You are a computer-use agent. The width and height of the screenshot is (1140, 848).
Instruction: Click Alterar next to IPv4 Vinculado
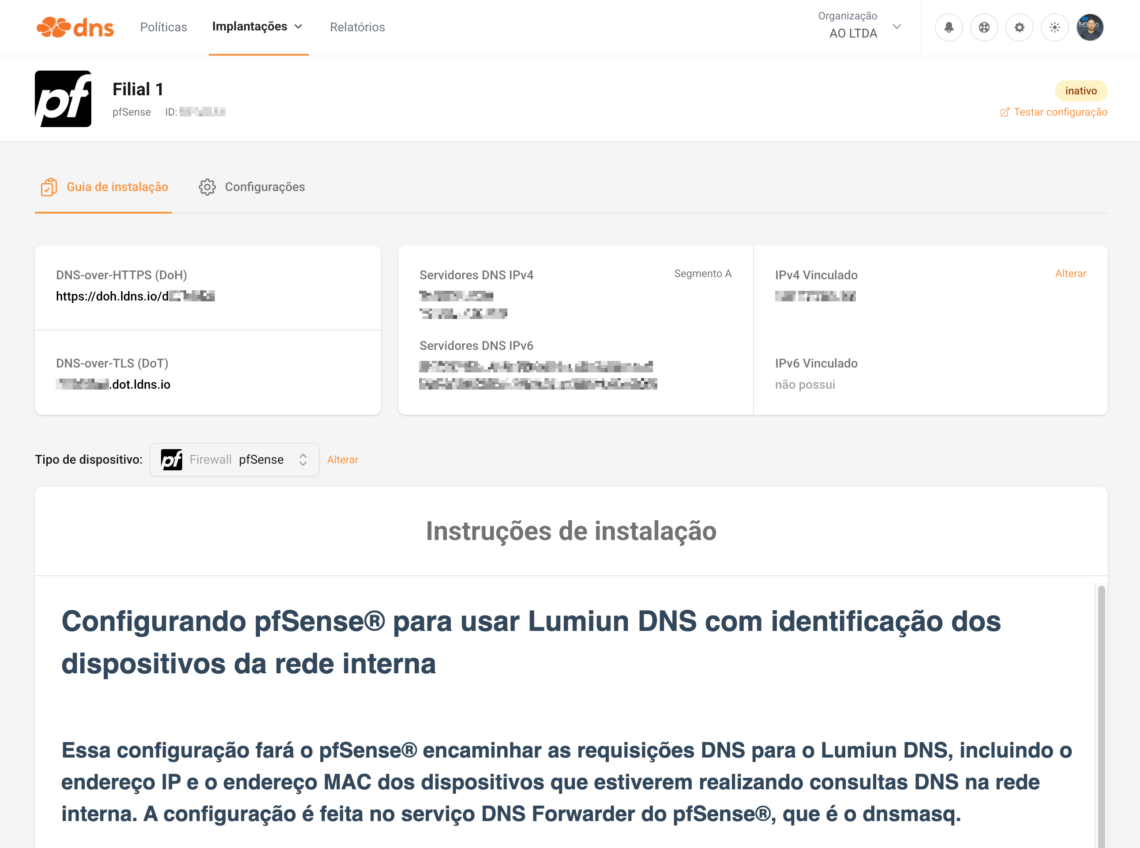1070,273
